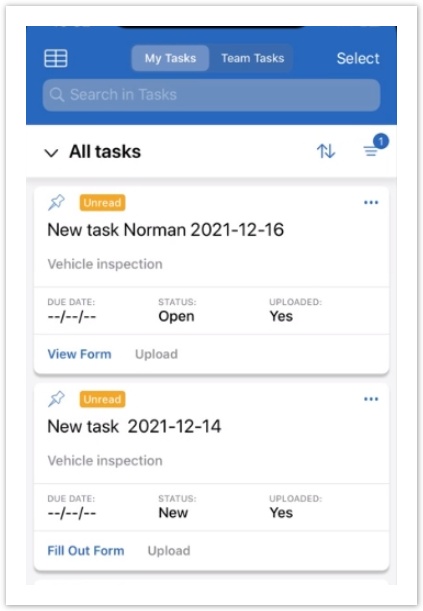Viewport: 423px width, 611px height.
Task: Switch to My Tasks tab
Action: 170,58
